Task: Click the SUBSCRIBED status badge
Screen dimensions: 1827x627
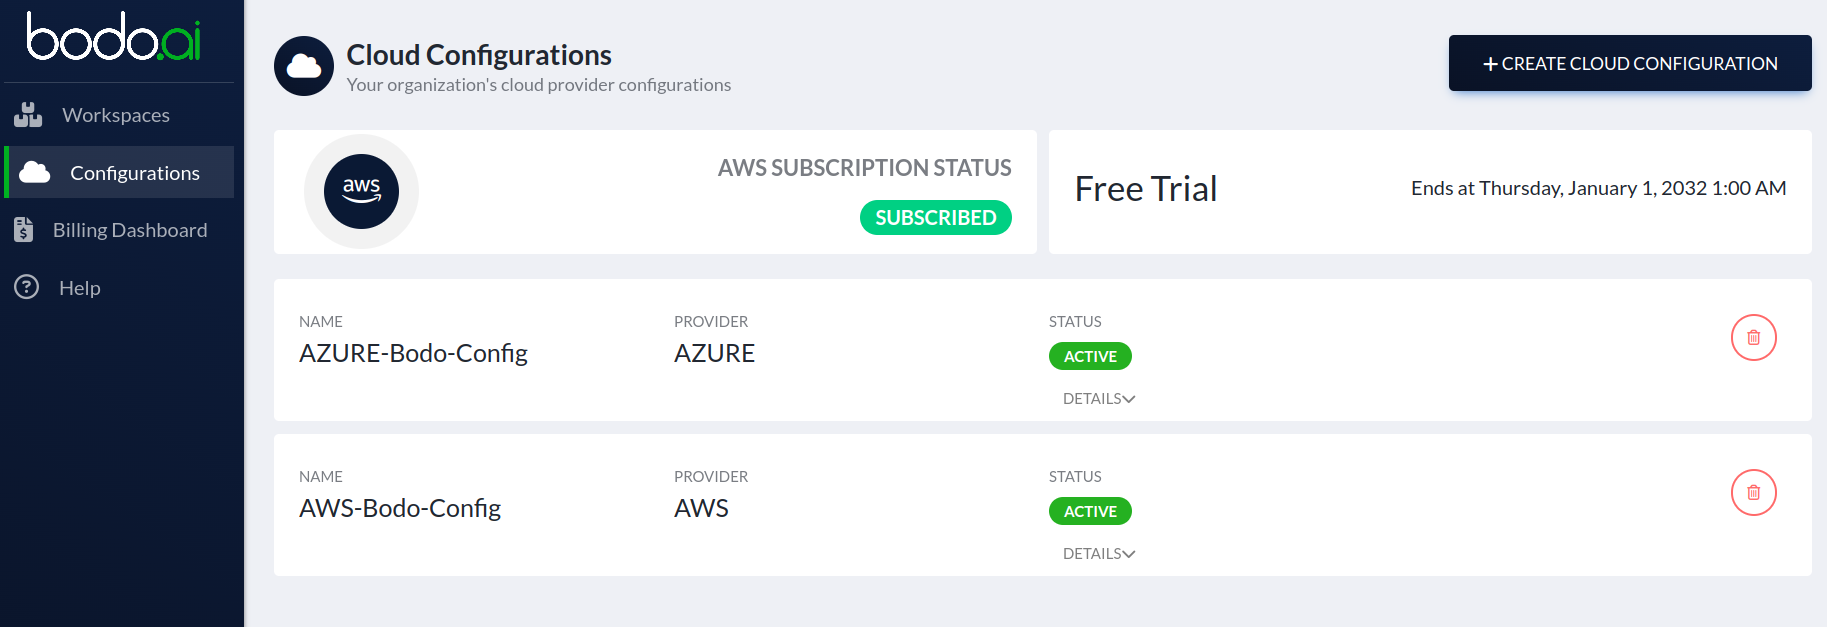Action: 935,217
